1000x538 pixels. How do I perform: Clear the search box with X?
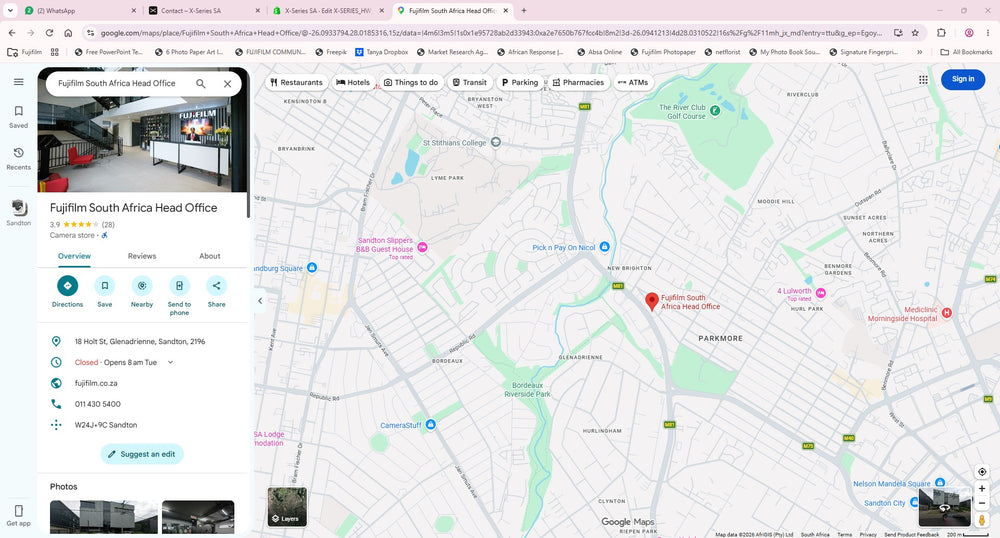click(x=227, y=84)
